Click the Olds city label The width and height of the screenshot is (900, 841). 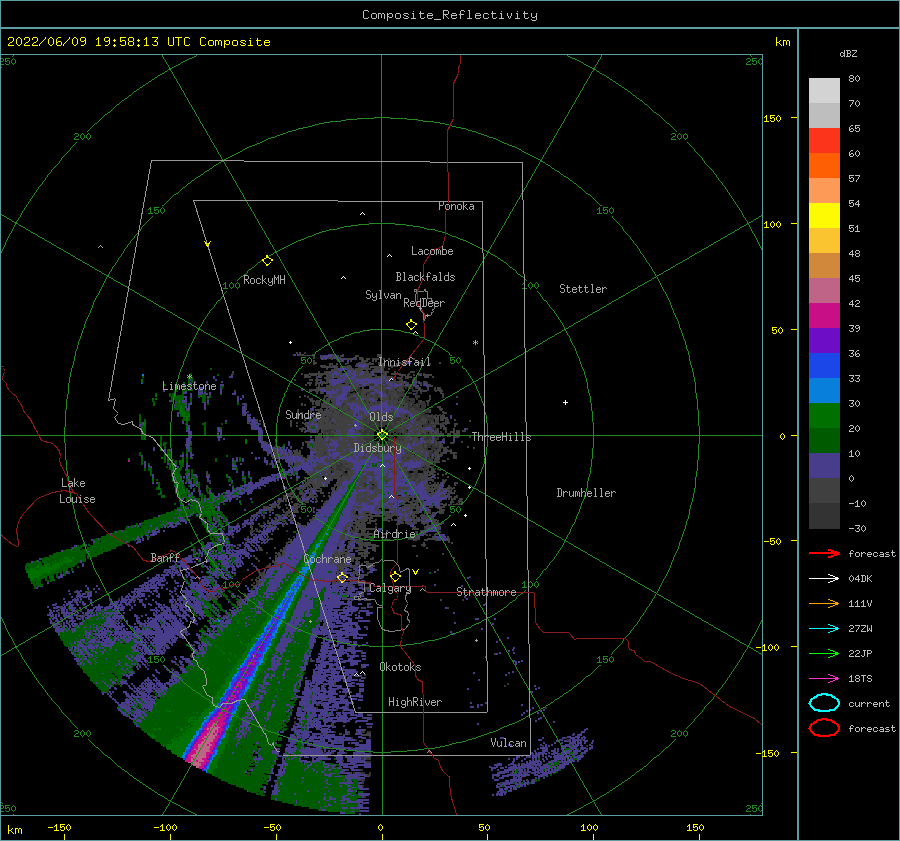(x=381, y=417)
